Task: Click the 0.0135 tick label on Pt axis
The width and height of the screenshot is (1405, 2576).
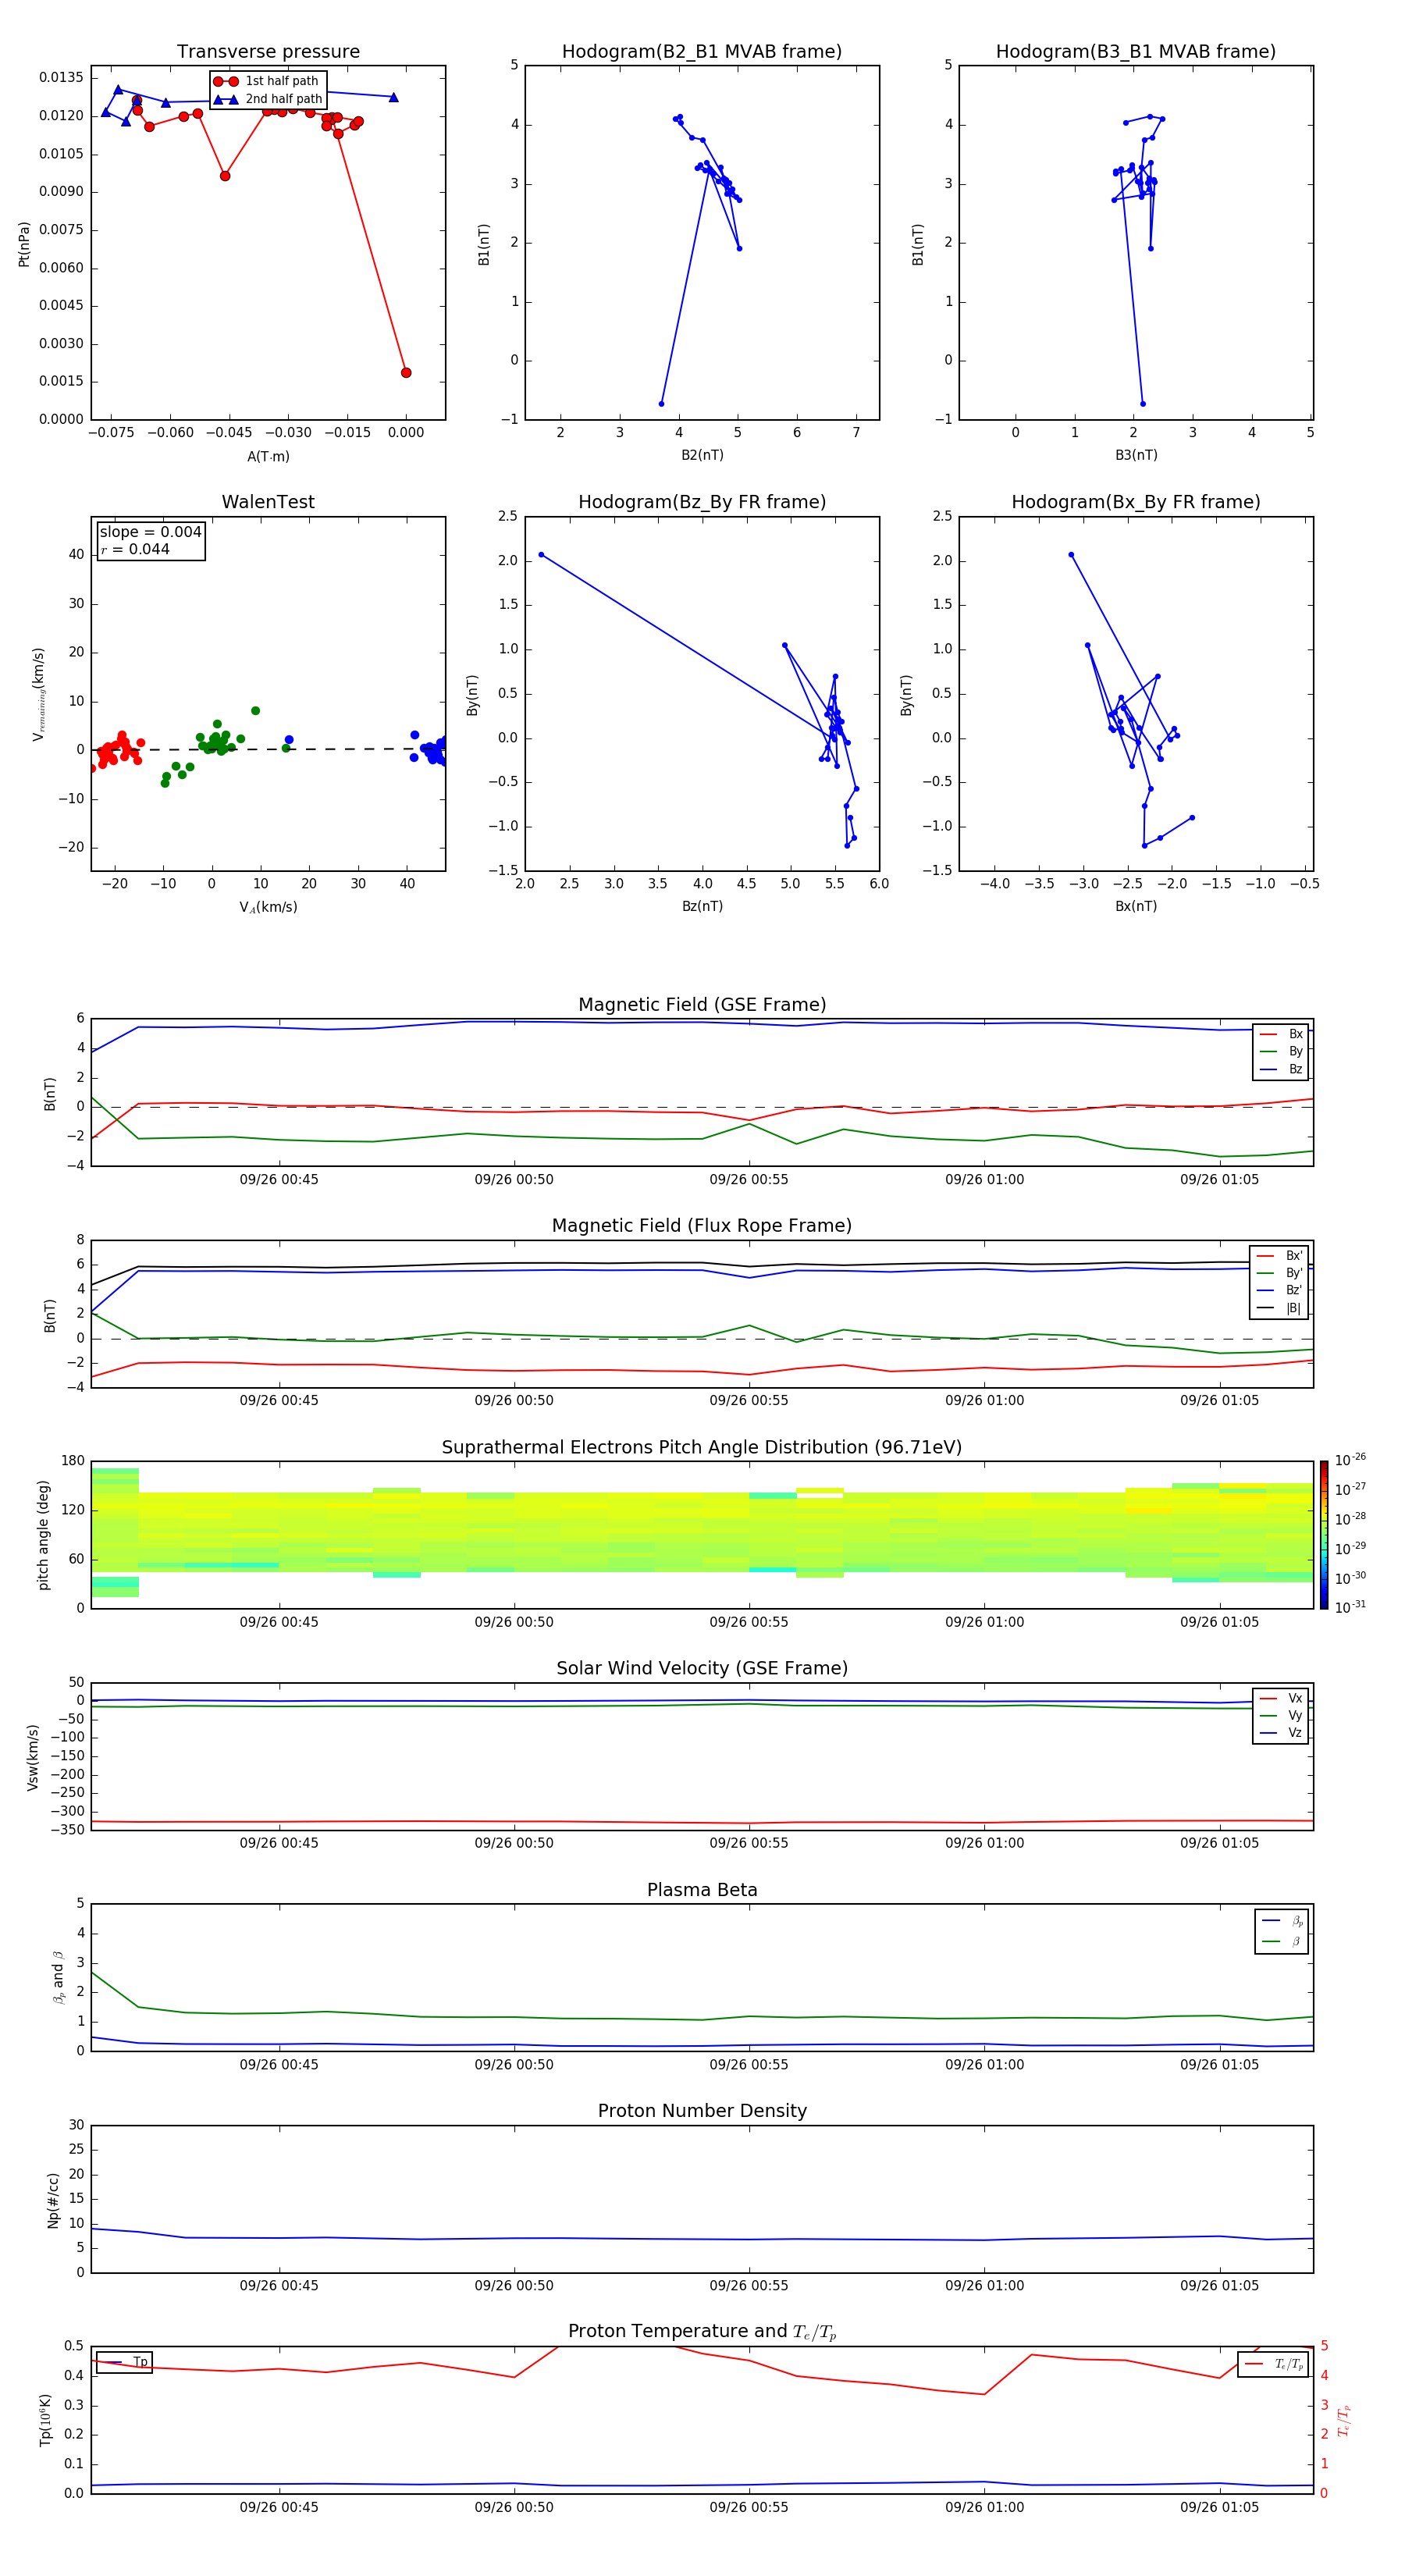Action: point(61,78)
